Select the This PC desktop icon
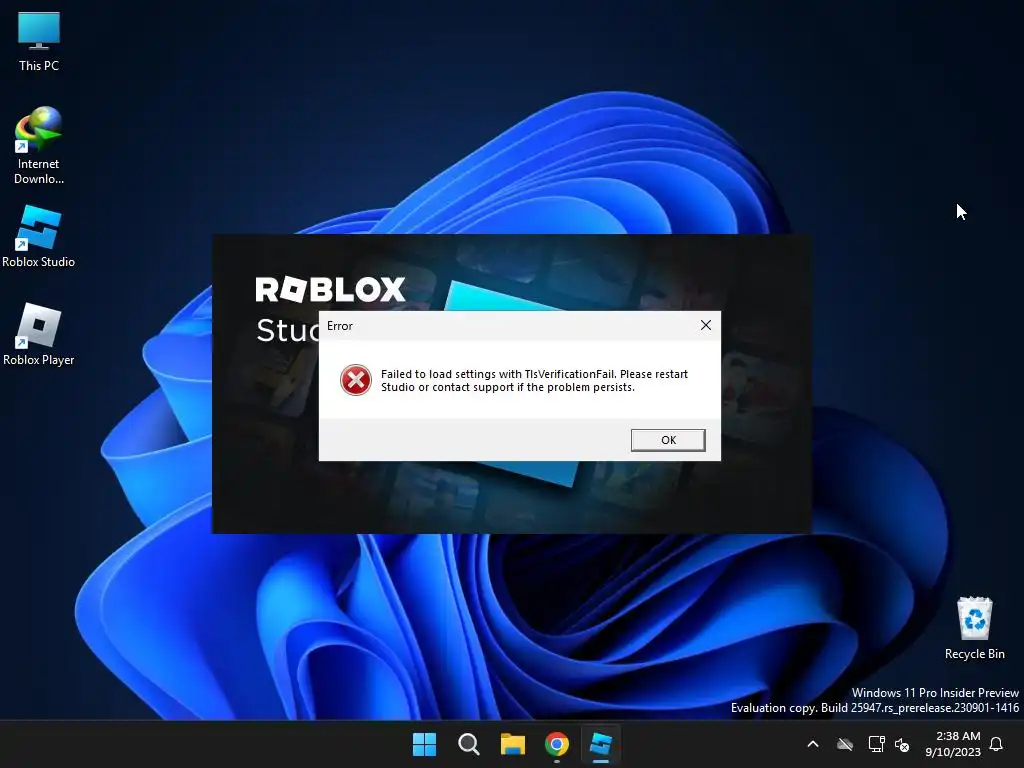This screenshot has height=768, width=1024. click(39, 40)
